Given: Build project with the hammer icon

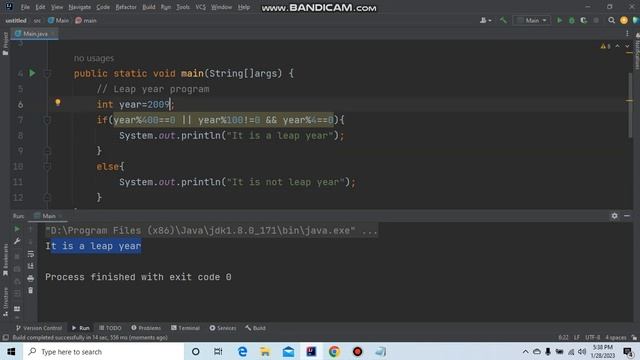Looking at the screenshot, I should (503, 20).
